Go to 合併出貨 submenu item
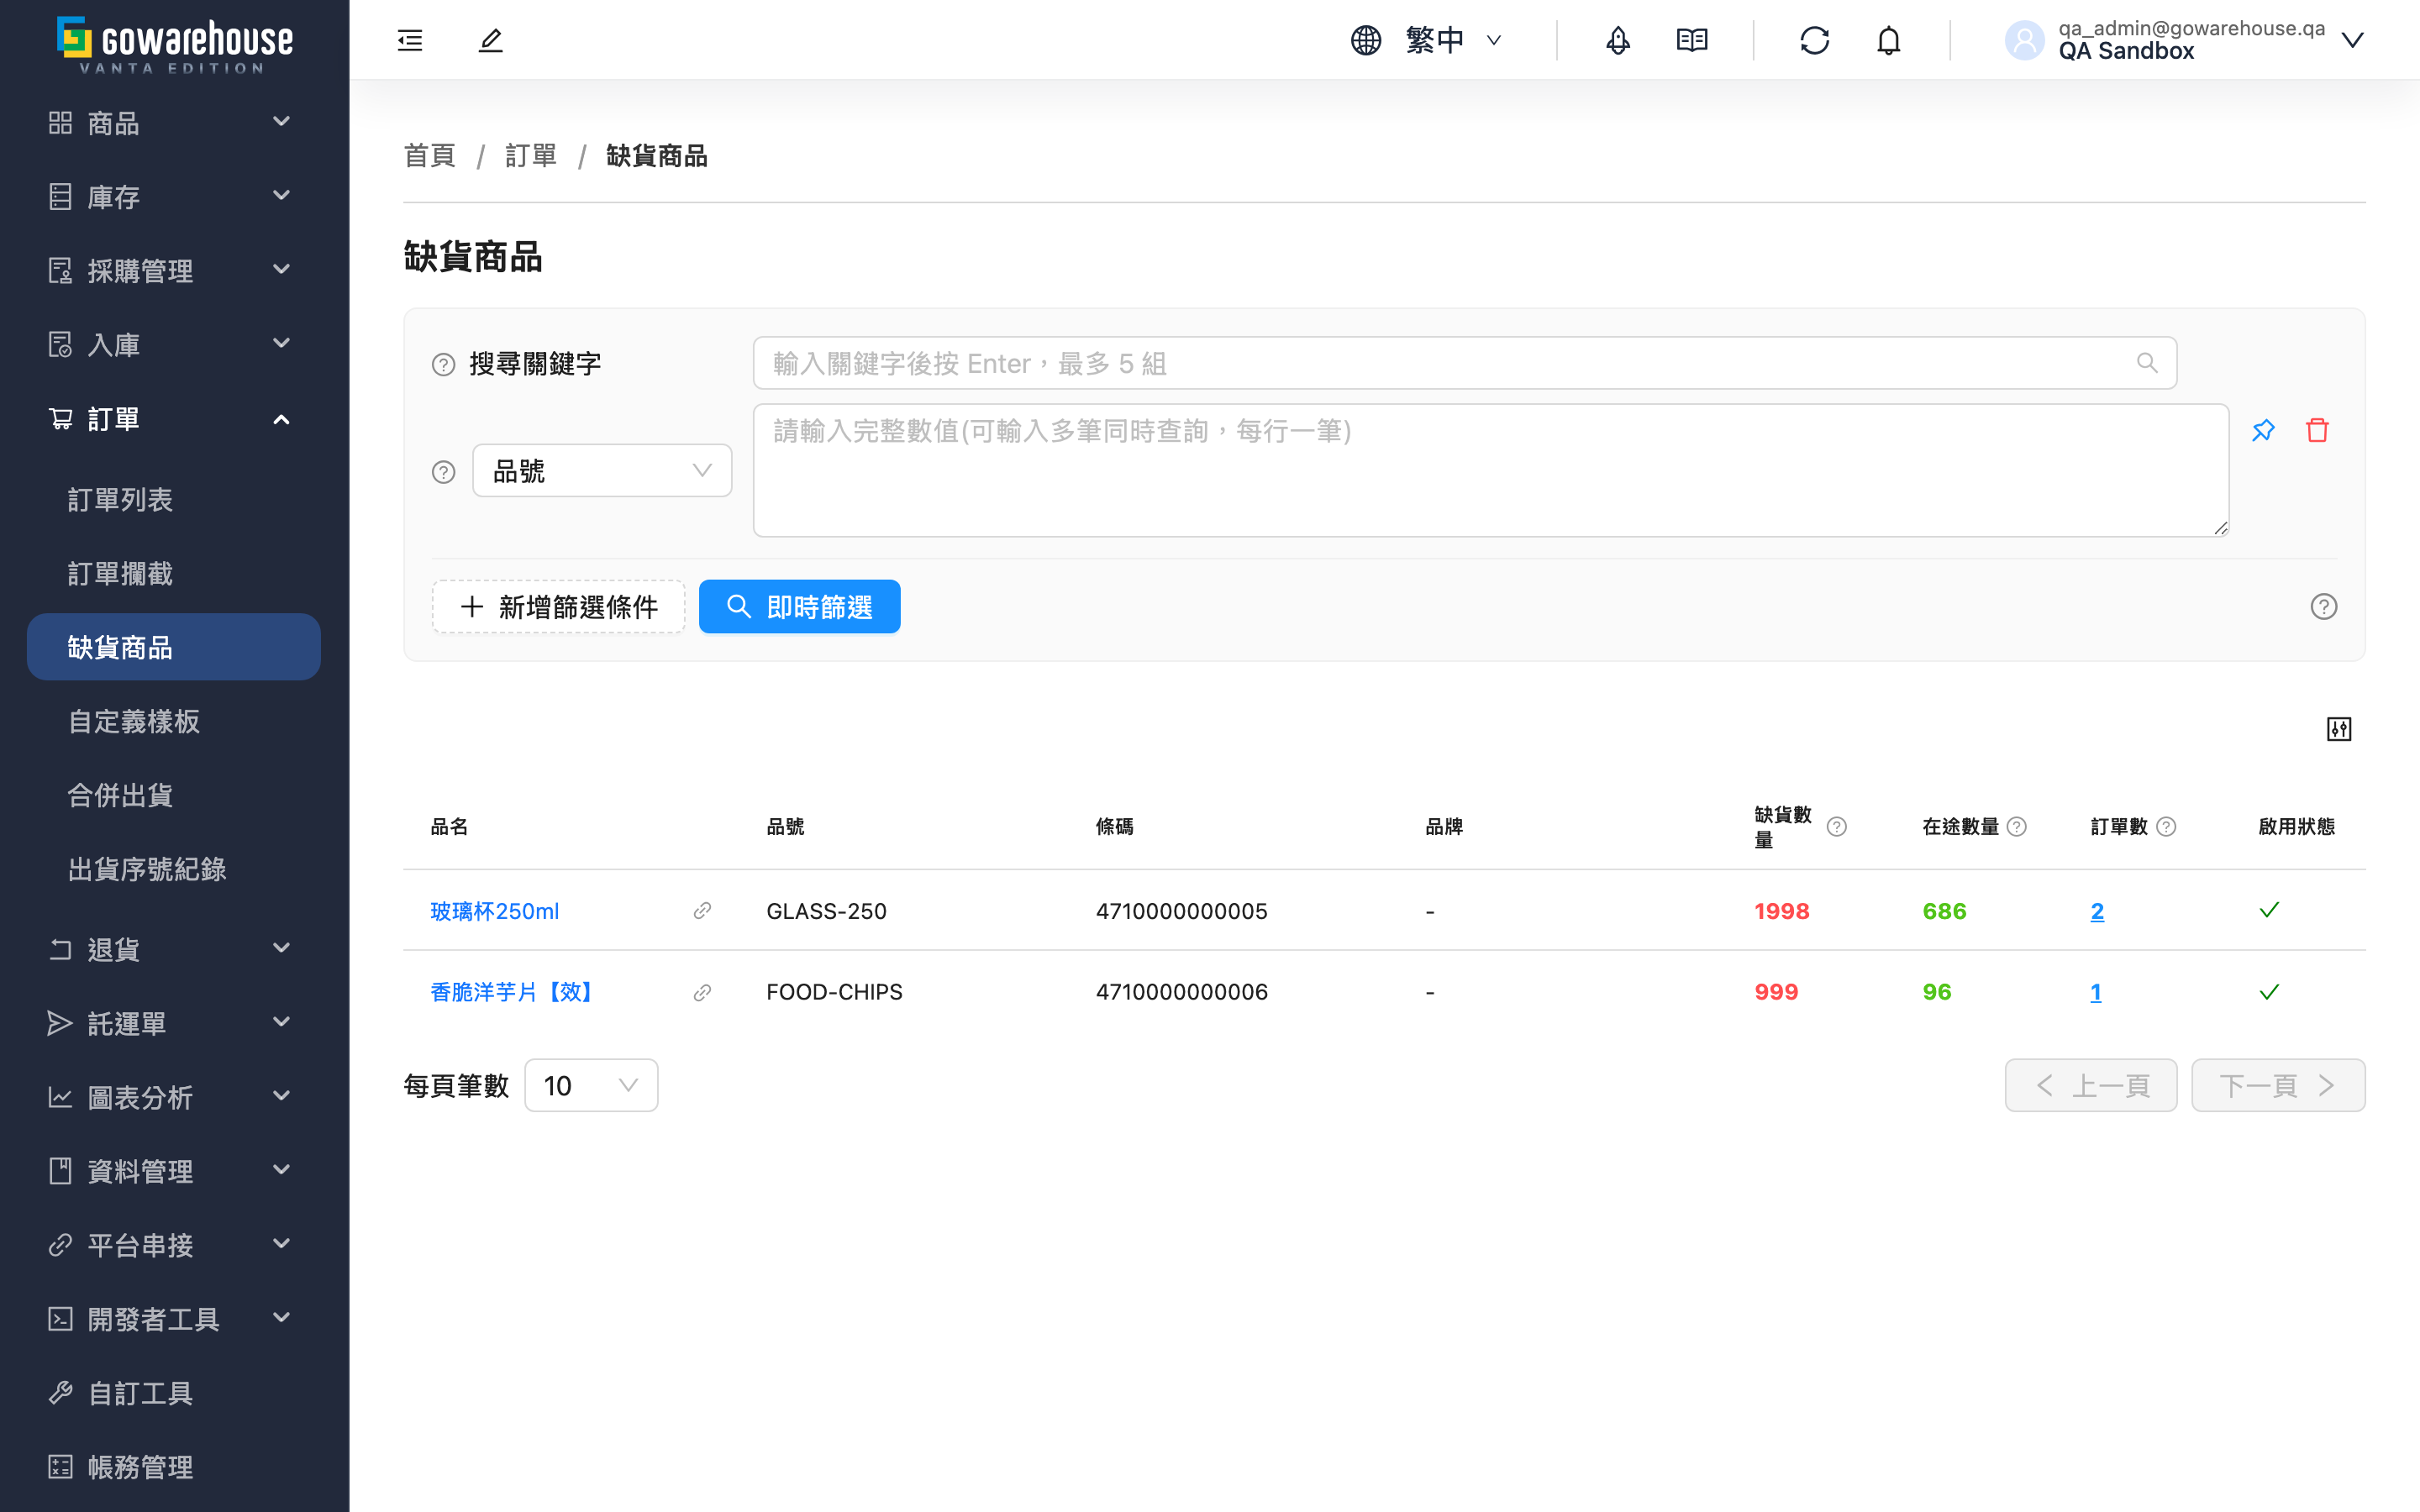Image resolution: width=2420 pixels, height=1512 pixels. [x=174, y=795]
